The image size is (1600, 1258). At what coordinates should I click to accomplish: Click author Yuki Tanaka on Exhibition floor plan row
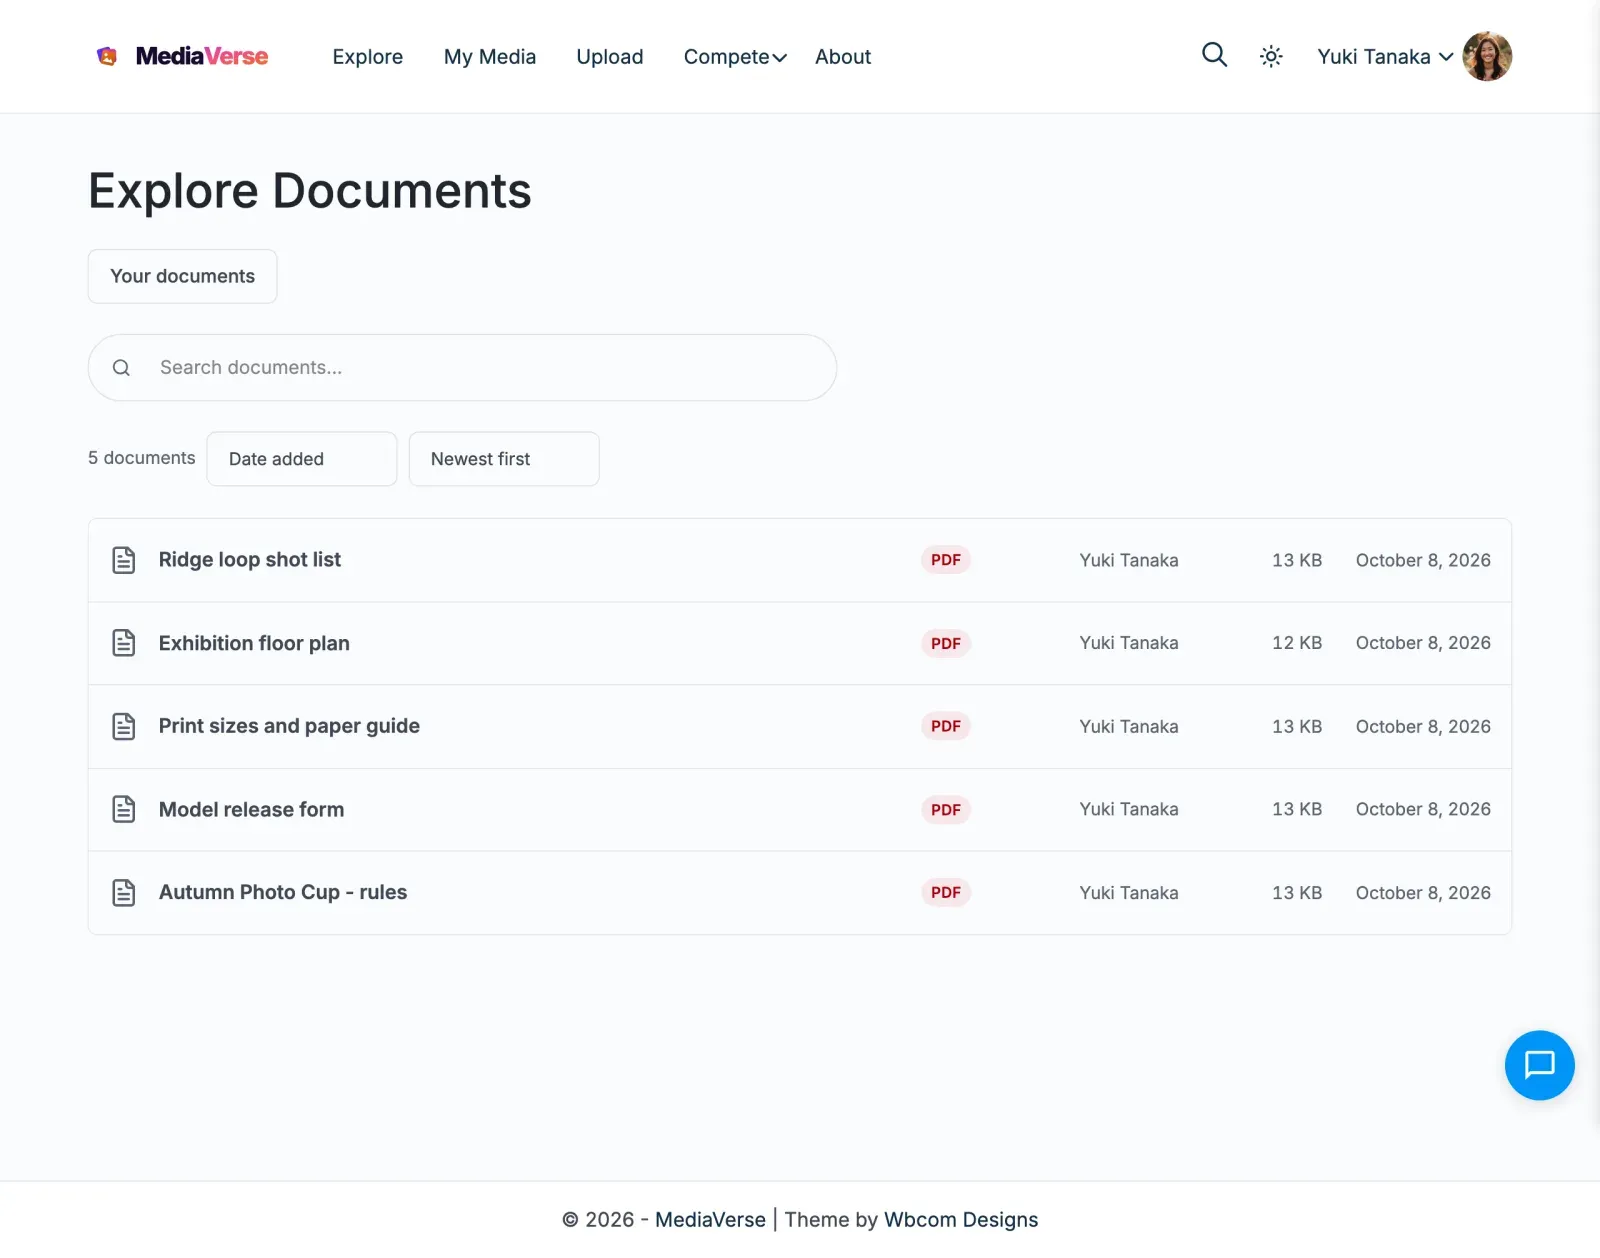1129,643
